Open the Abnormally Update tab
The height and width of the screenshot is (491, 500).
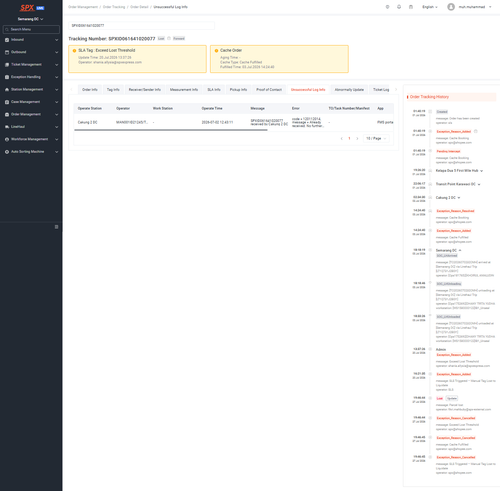(x=349, y=90)
